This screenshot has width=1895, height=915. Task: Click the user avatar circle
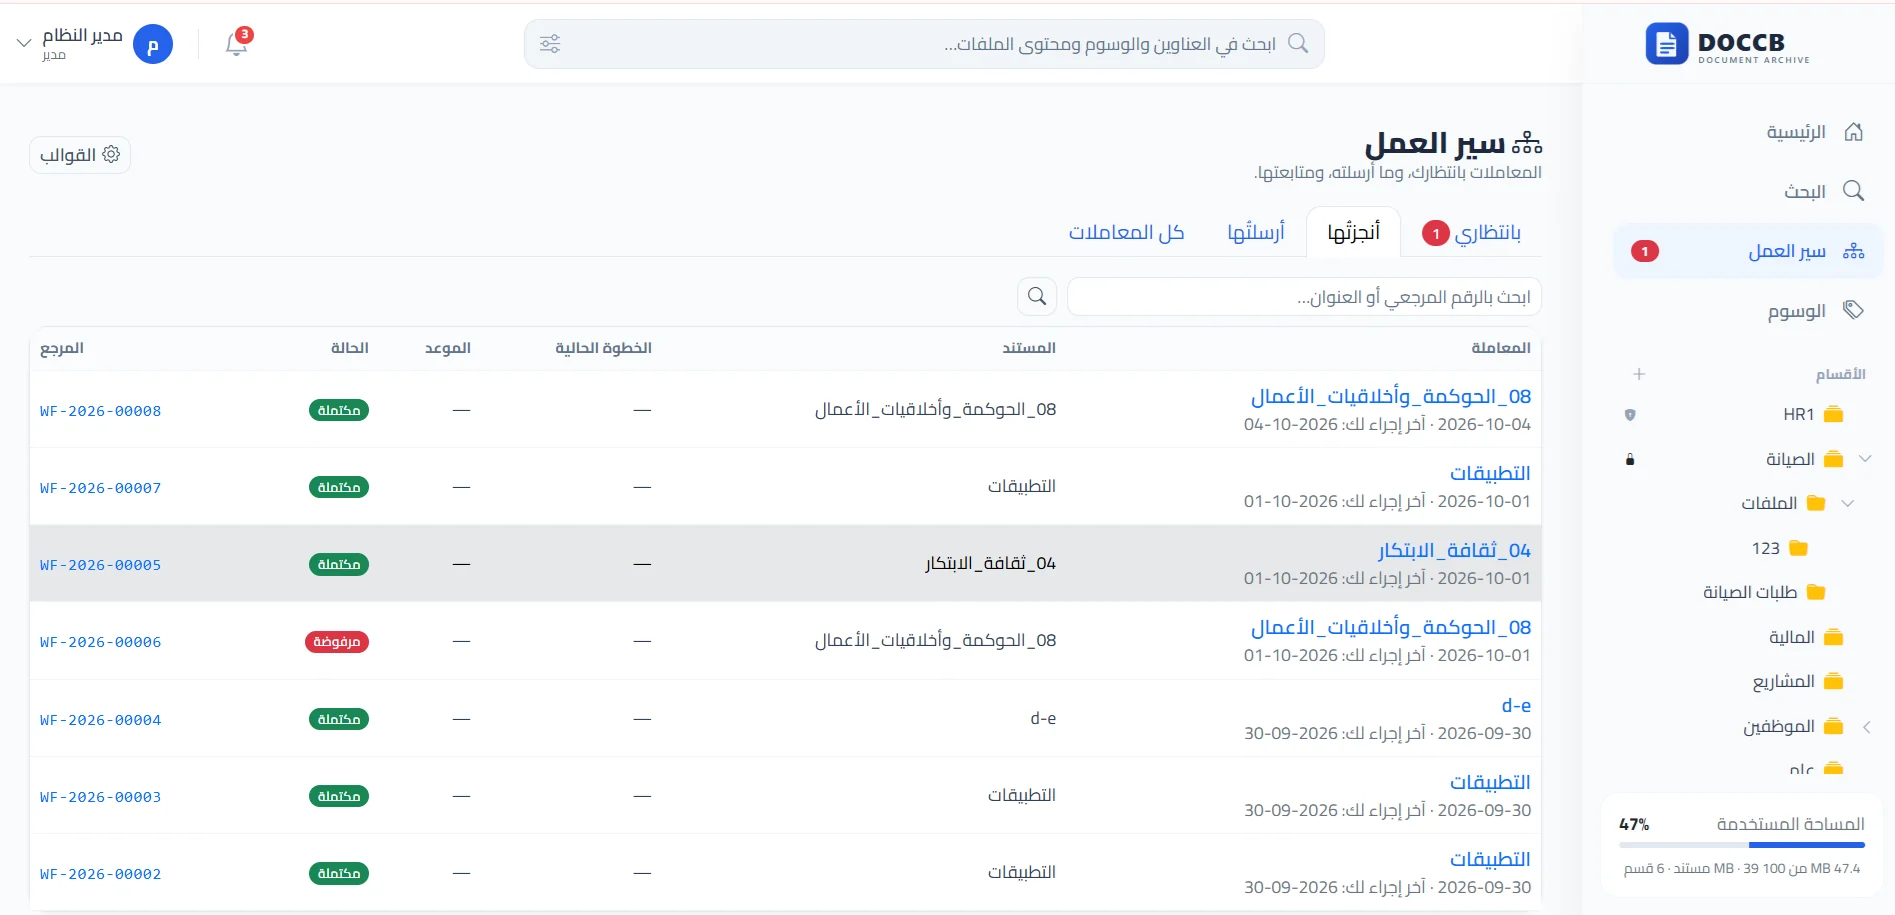tap(153, 44)
